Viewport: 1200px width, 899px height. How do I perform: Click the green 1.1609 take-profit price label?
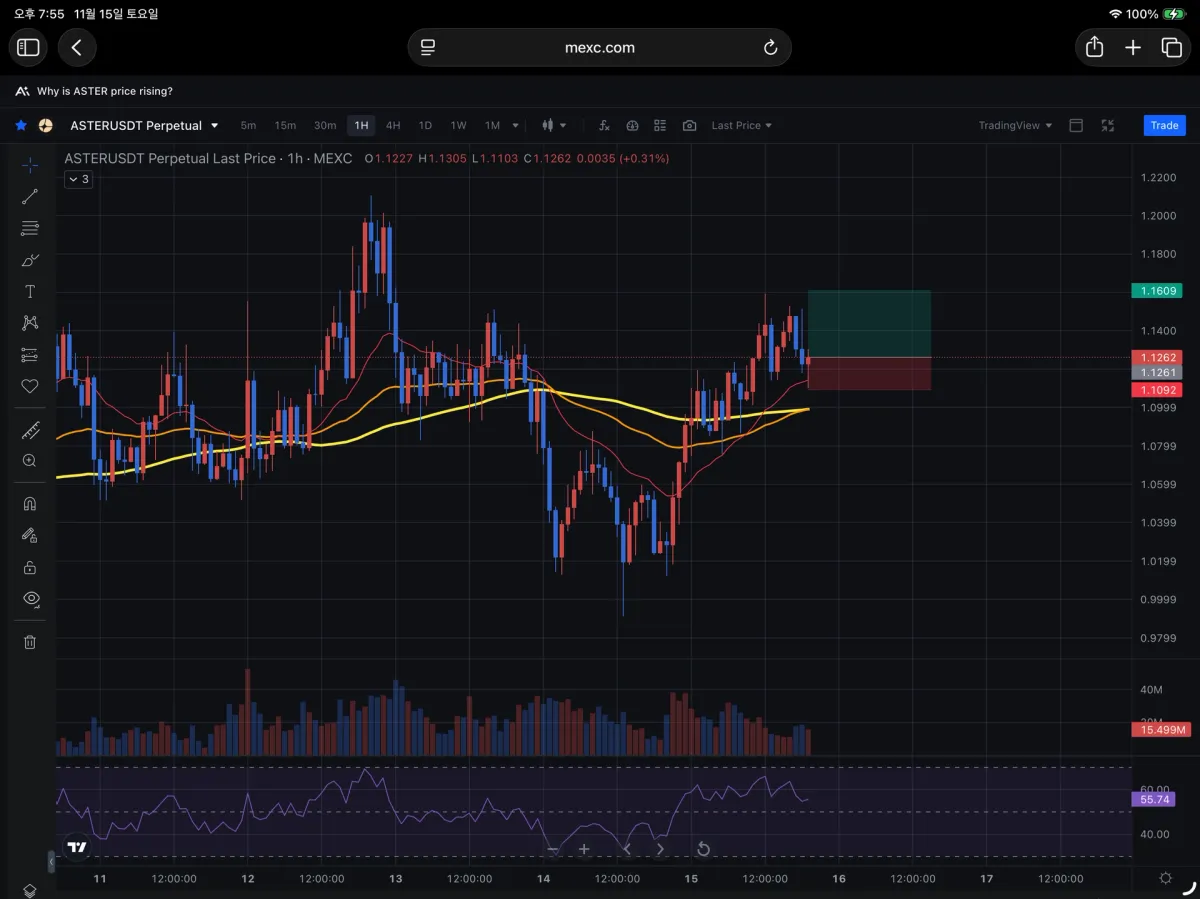click(x=1156, y=291)
